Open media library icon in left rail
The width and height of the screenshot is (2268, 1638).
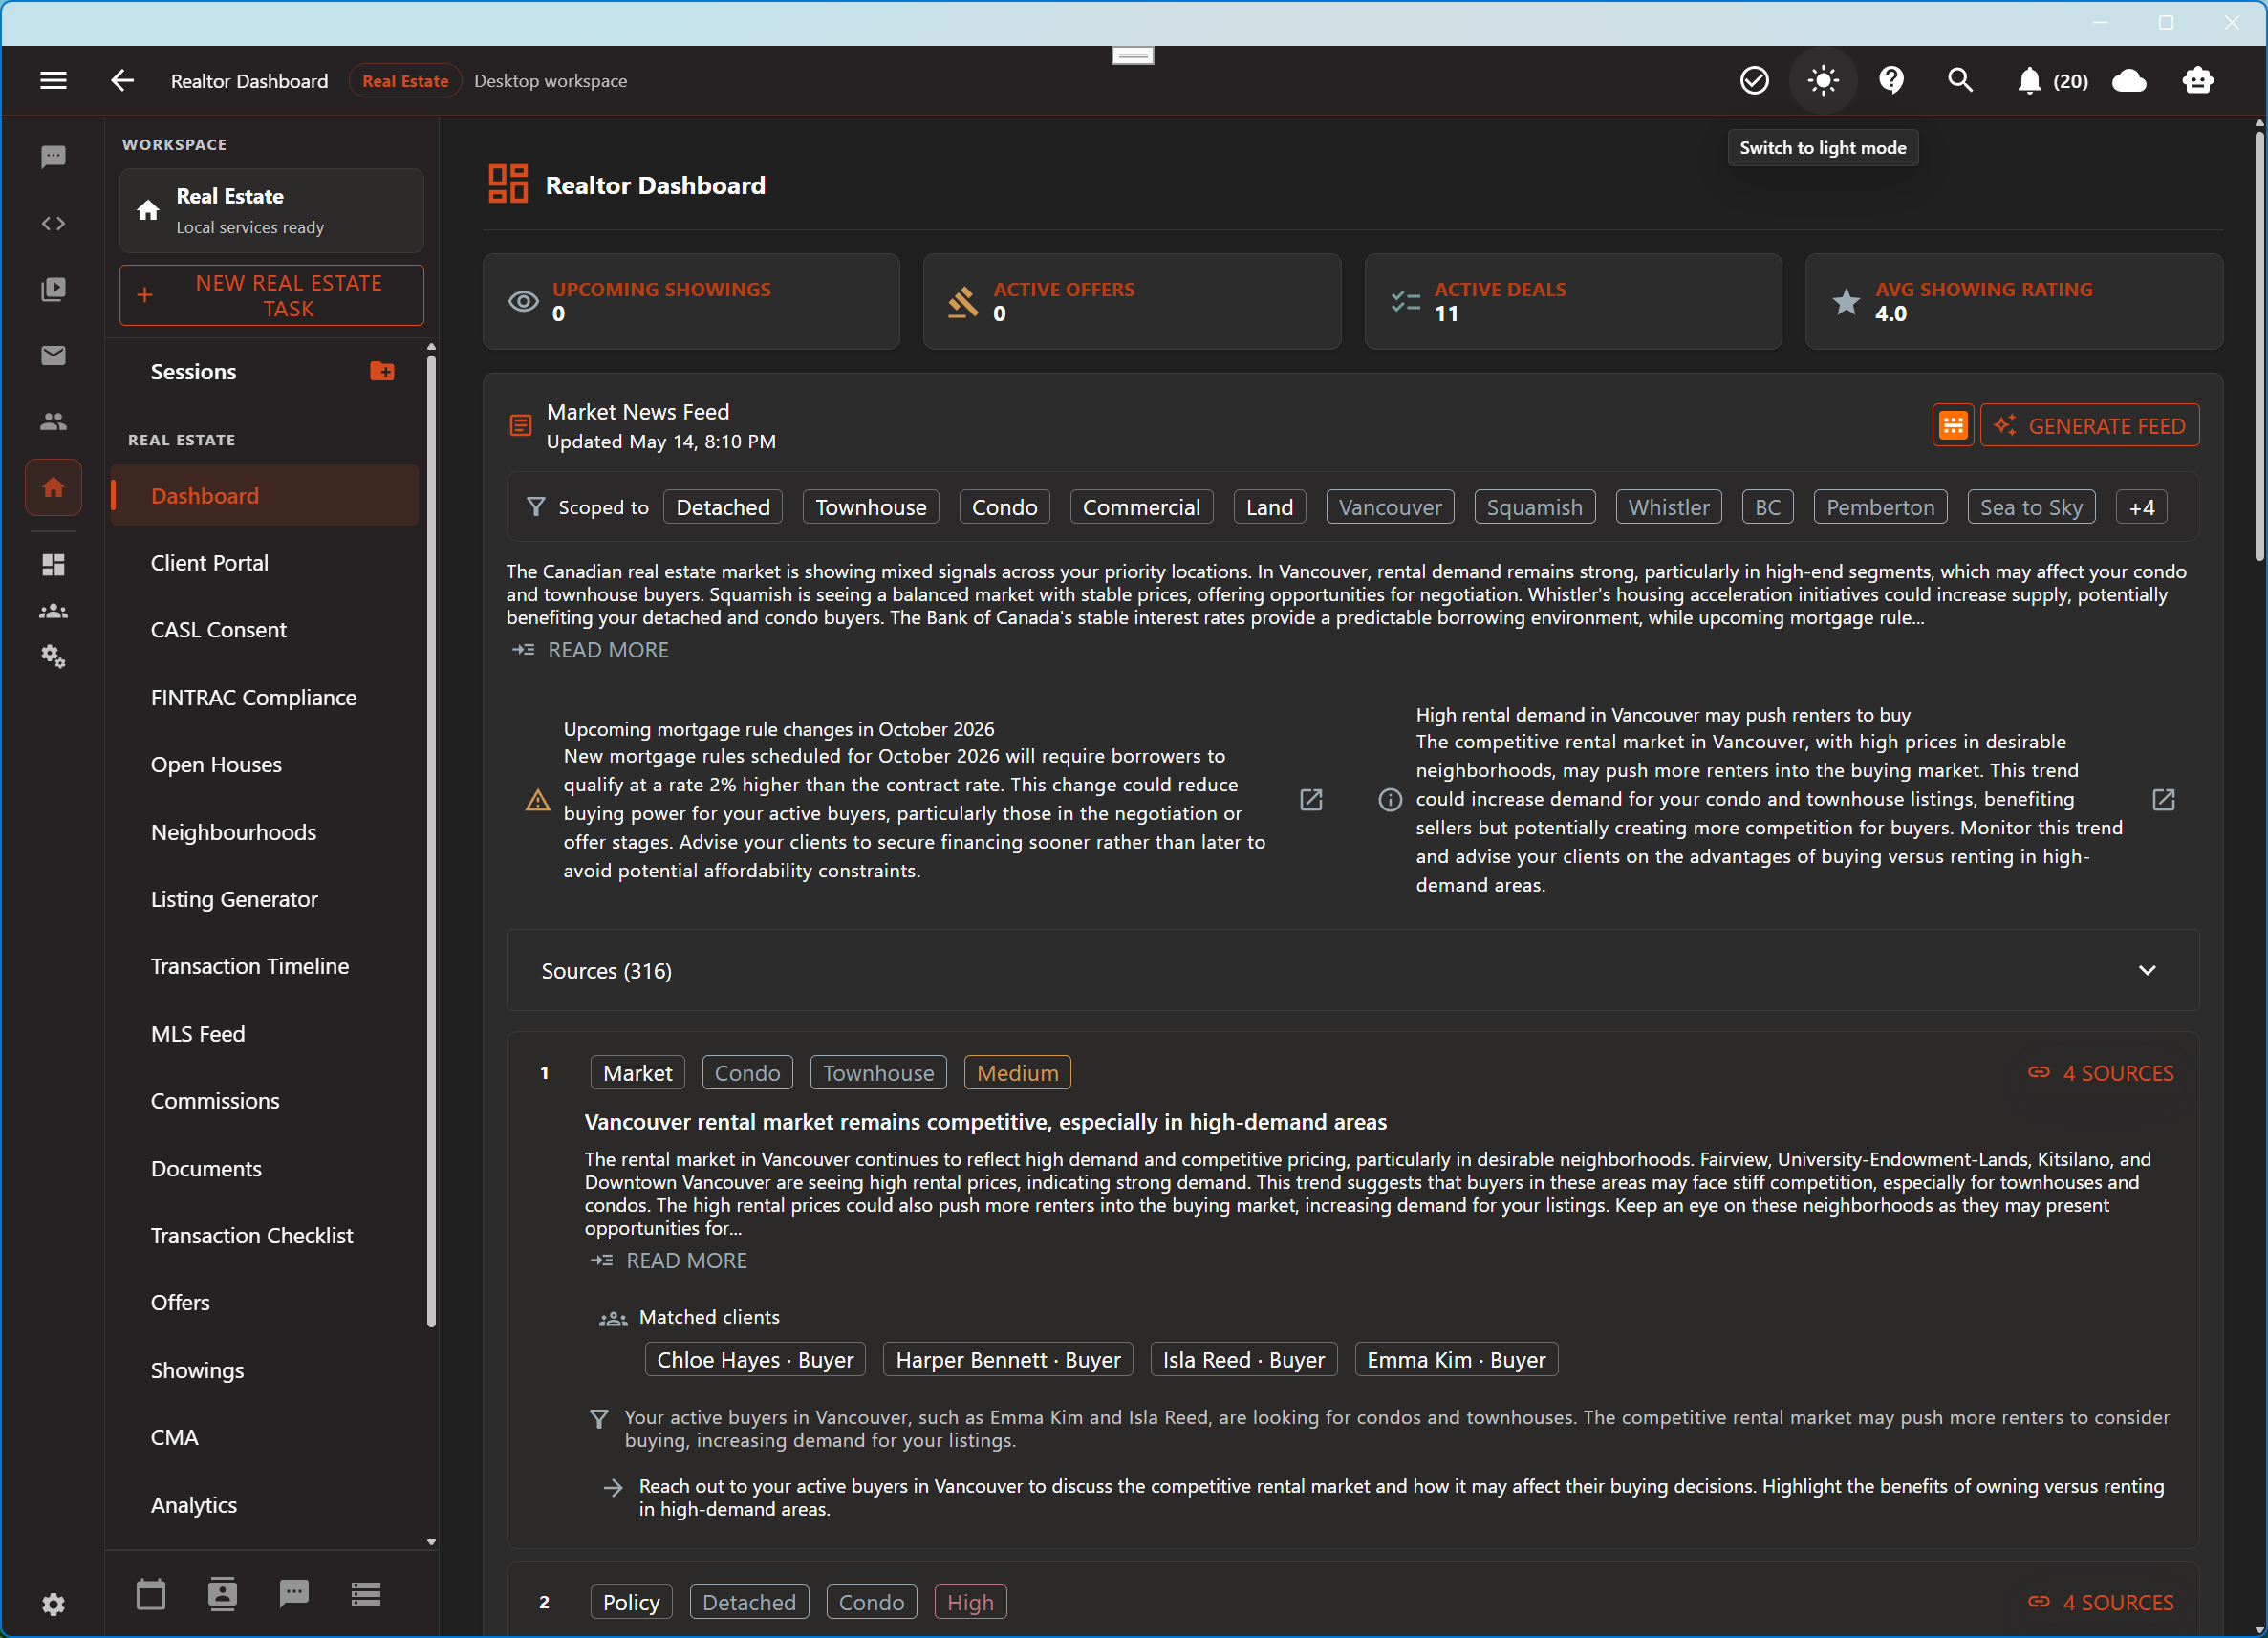[x=53, y=289]
